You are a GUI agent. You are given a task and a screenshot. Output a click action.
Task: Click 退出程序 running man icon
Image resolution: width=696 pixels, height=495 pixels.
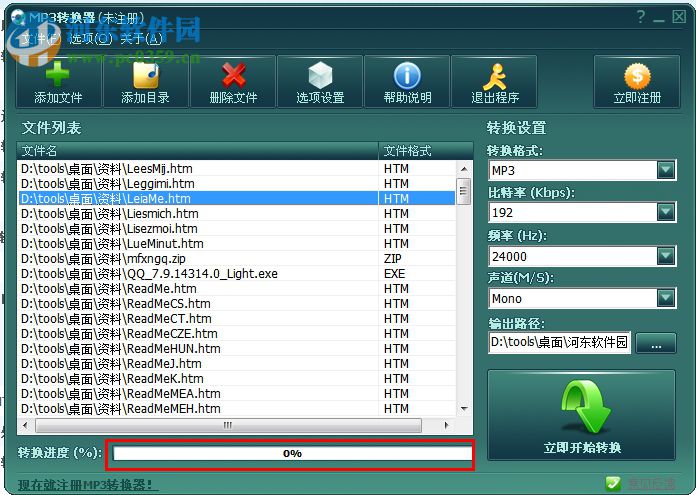494,76
